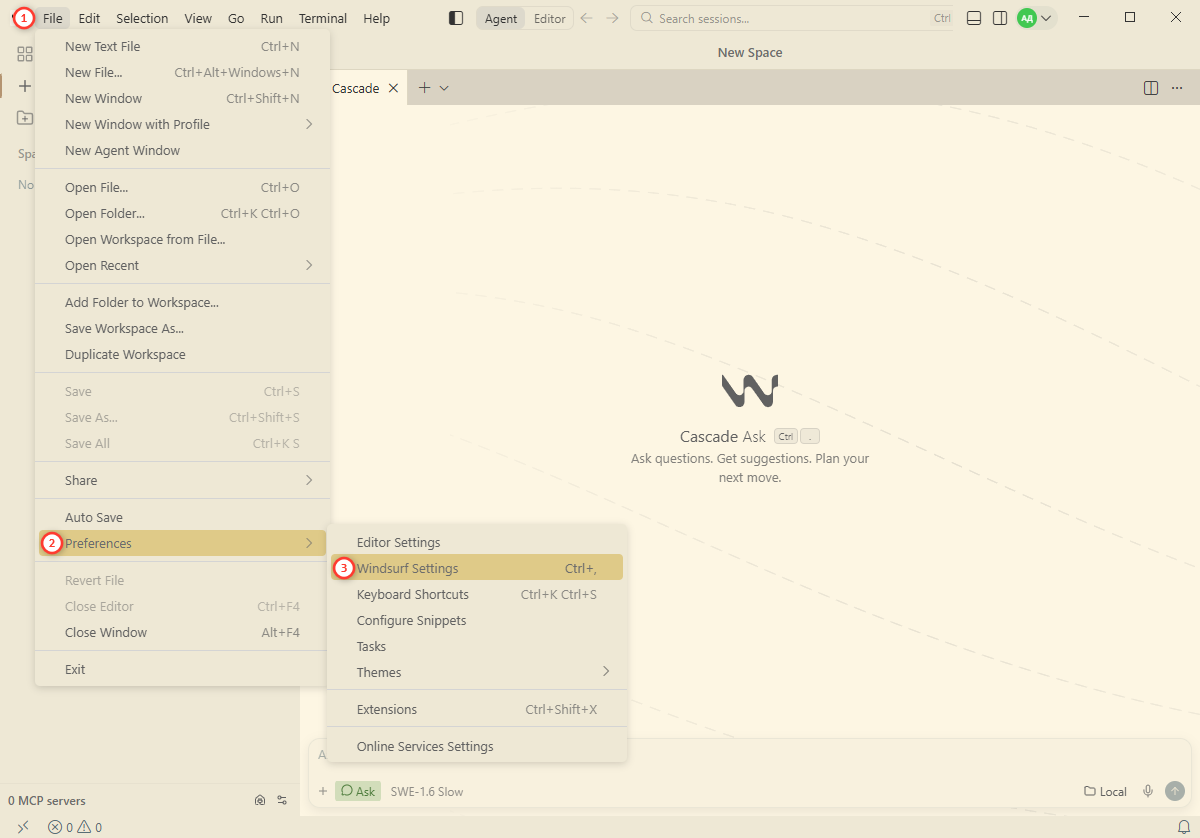Click the forward navigation arrow
This screenshot has height=838, width=1200.
tap(613, 18)
